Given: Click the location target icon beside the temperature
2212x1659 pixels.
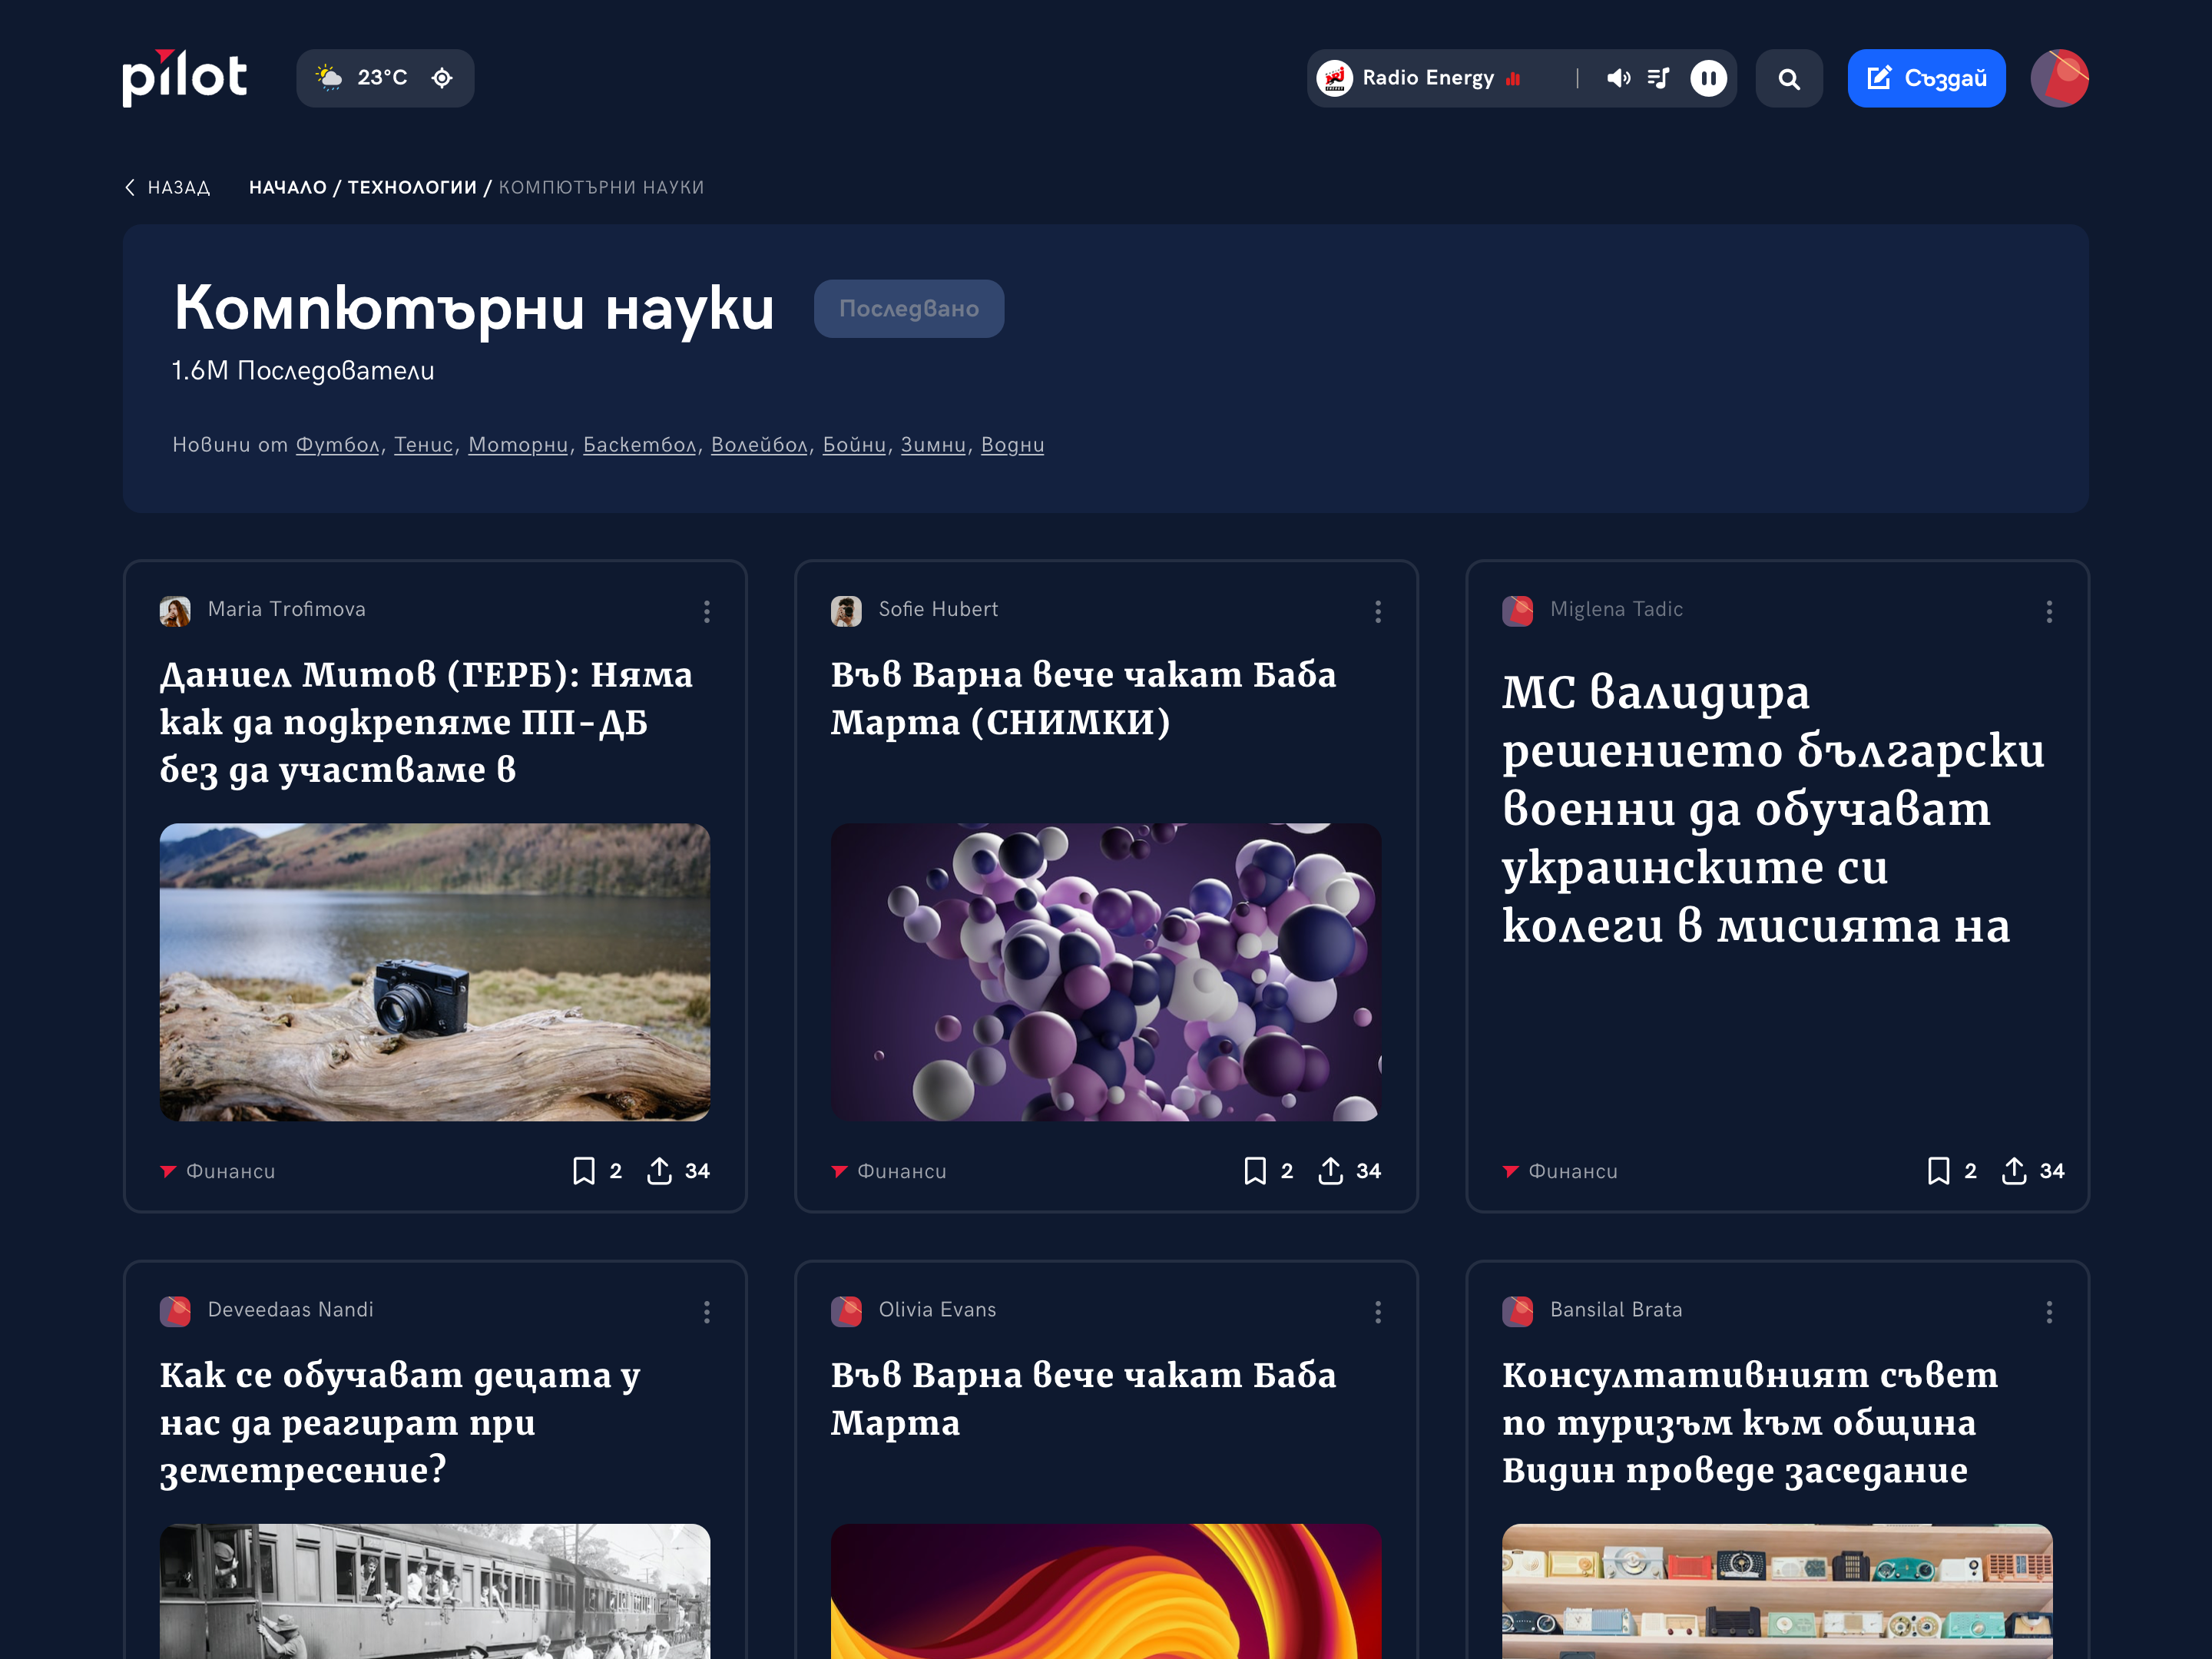Looking at the screenshot, I should (x=442, y=78).
